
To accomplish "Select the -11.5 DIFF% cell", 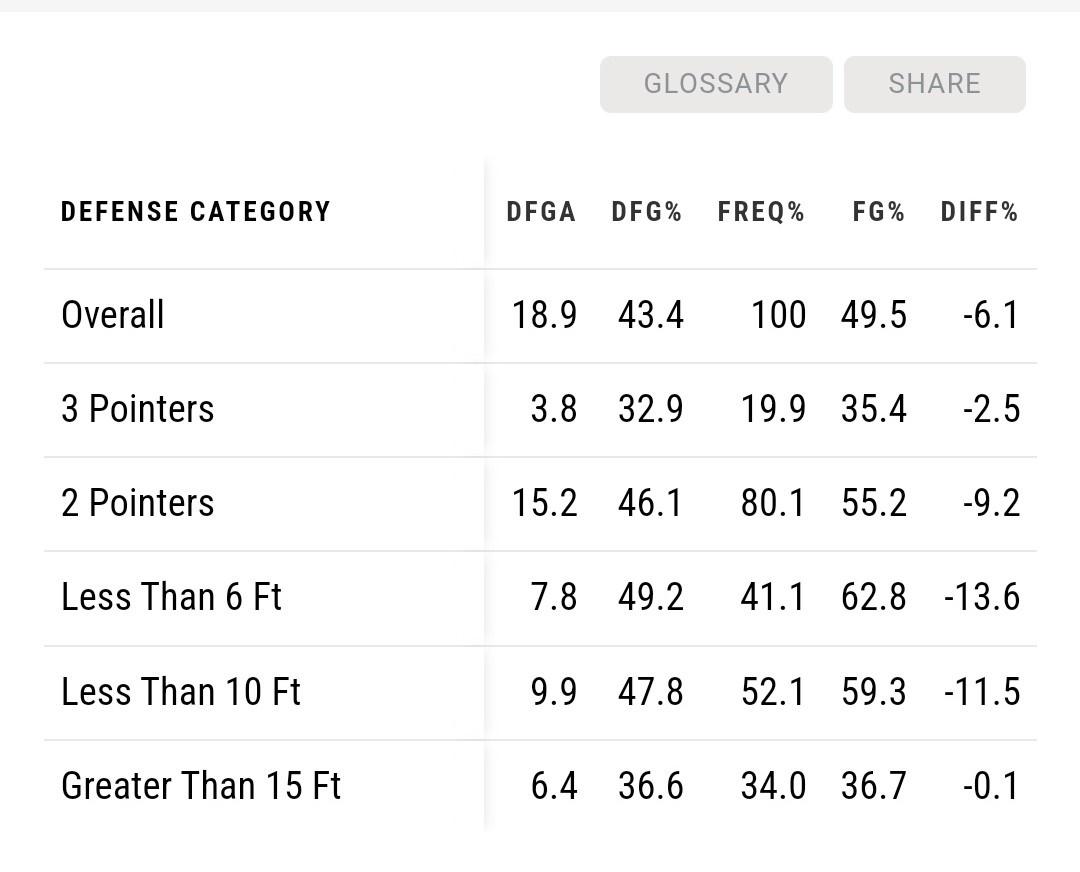I will (x=982, y=692).
